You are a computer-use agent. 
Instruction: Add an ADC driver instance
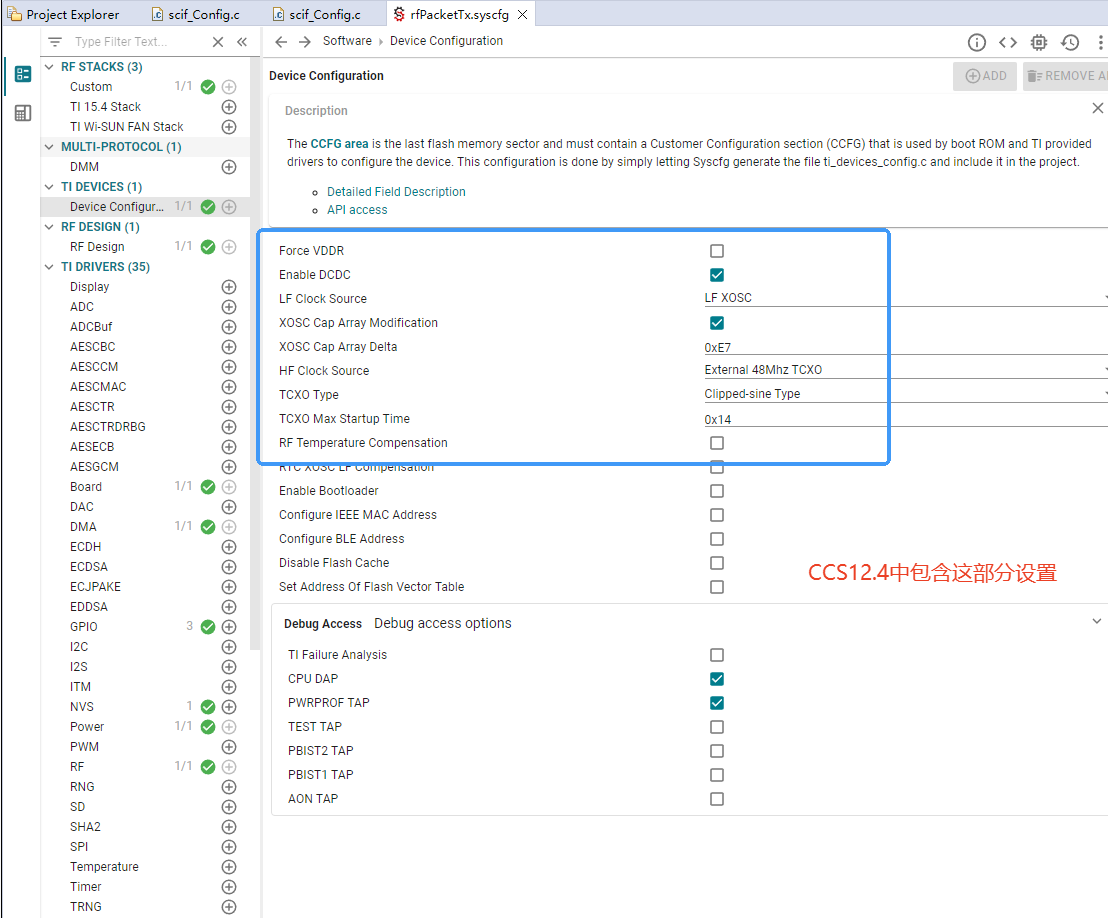229,307
